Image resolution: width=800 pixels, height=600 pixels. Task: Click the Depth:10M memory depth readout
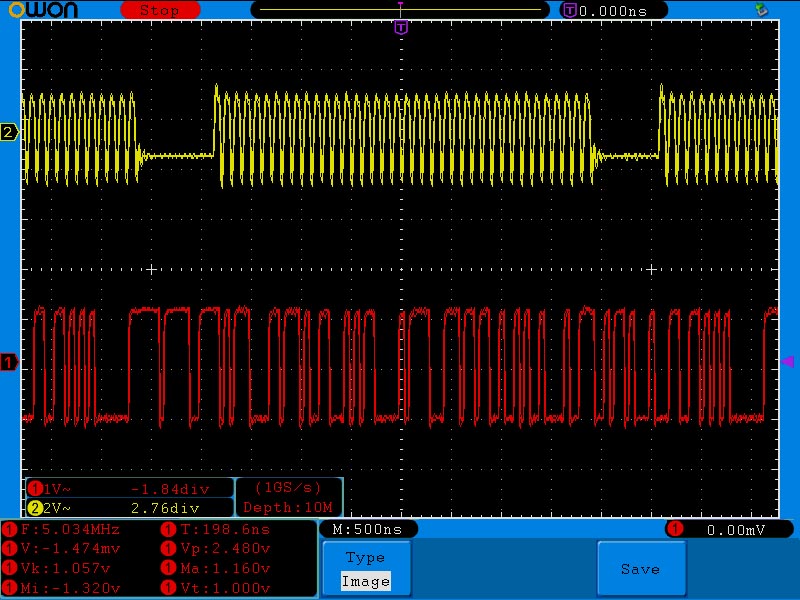(x=288, y=508)
